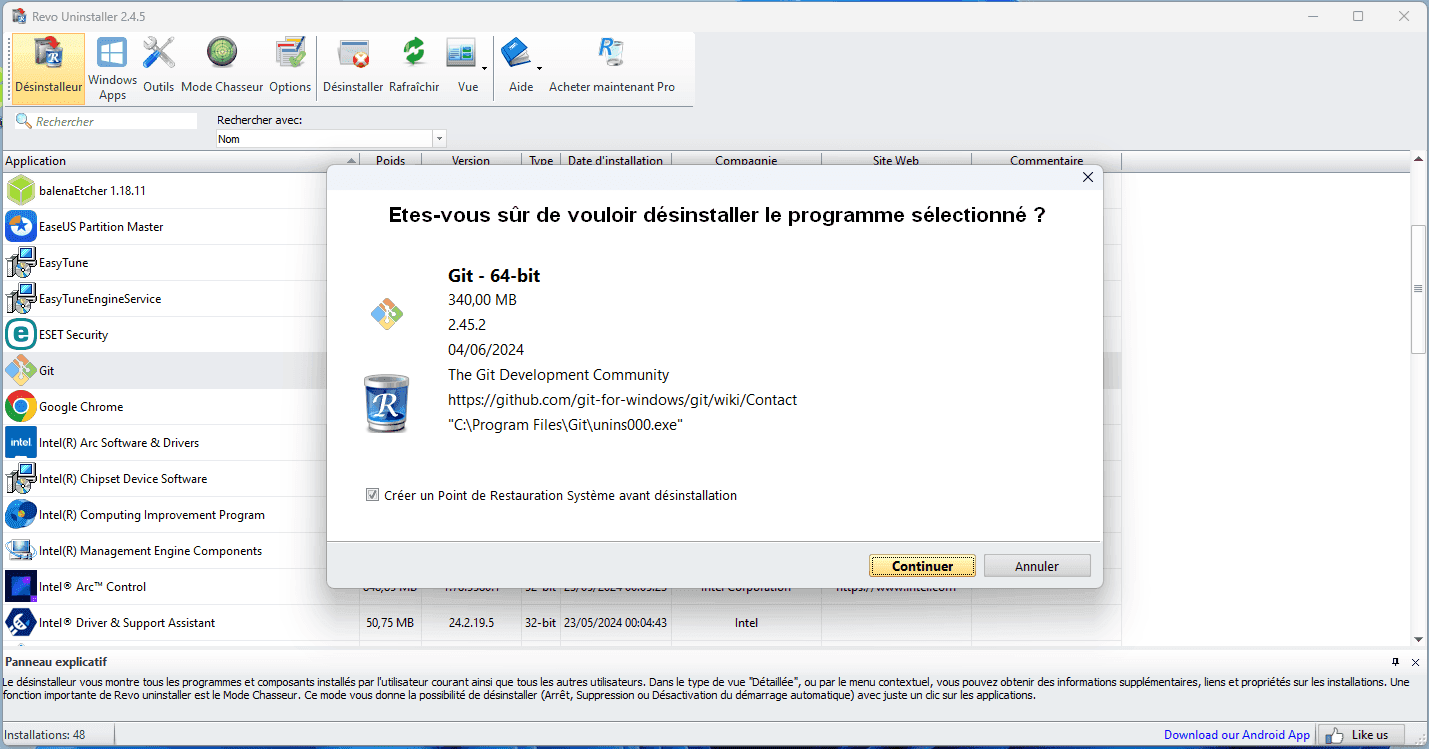Open the Vue view icon
Viewport: 1429px width, 749px height.
461,53
